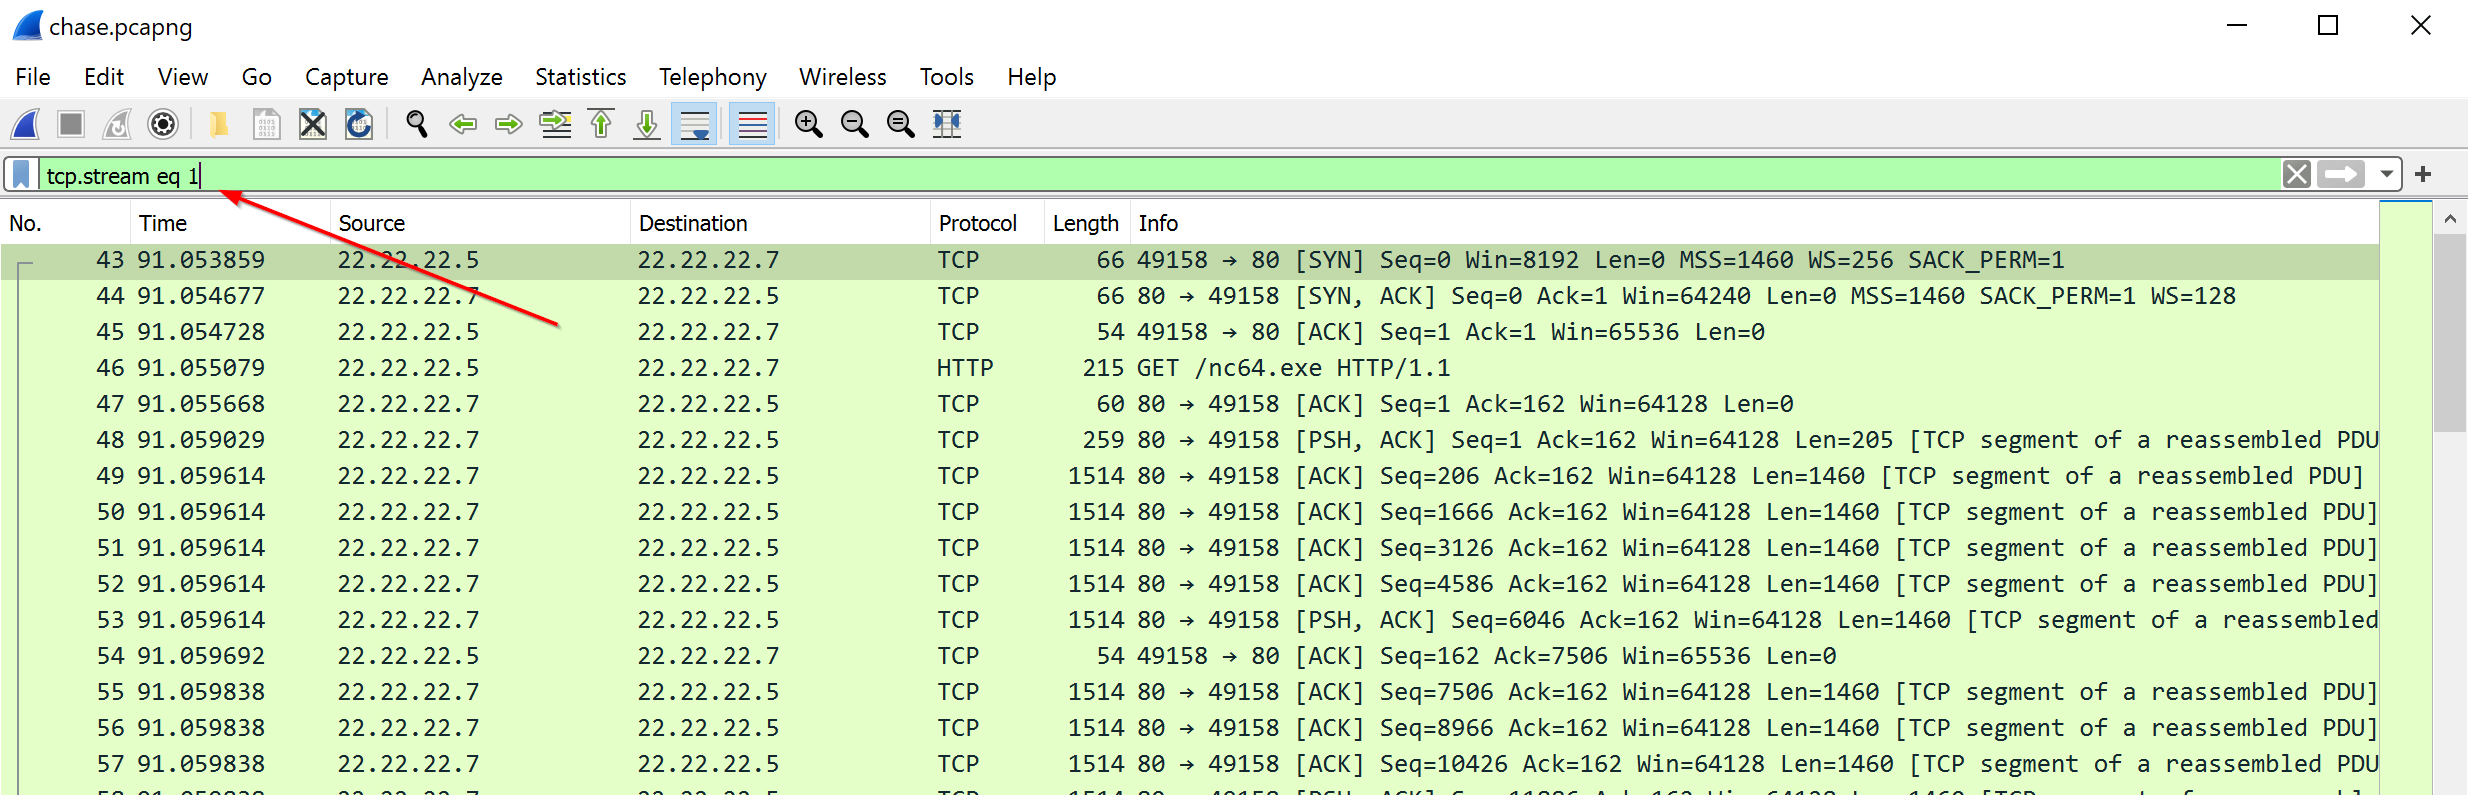Image resolution: width=2468 pixels, height=795 pixels.
Task: Jump to the first packet
Action: click(x=601, y=124)
